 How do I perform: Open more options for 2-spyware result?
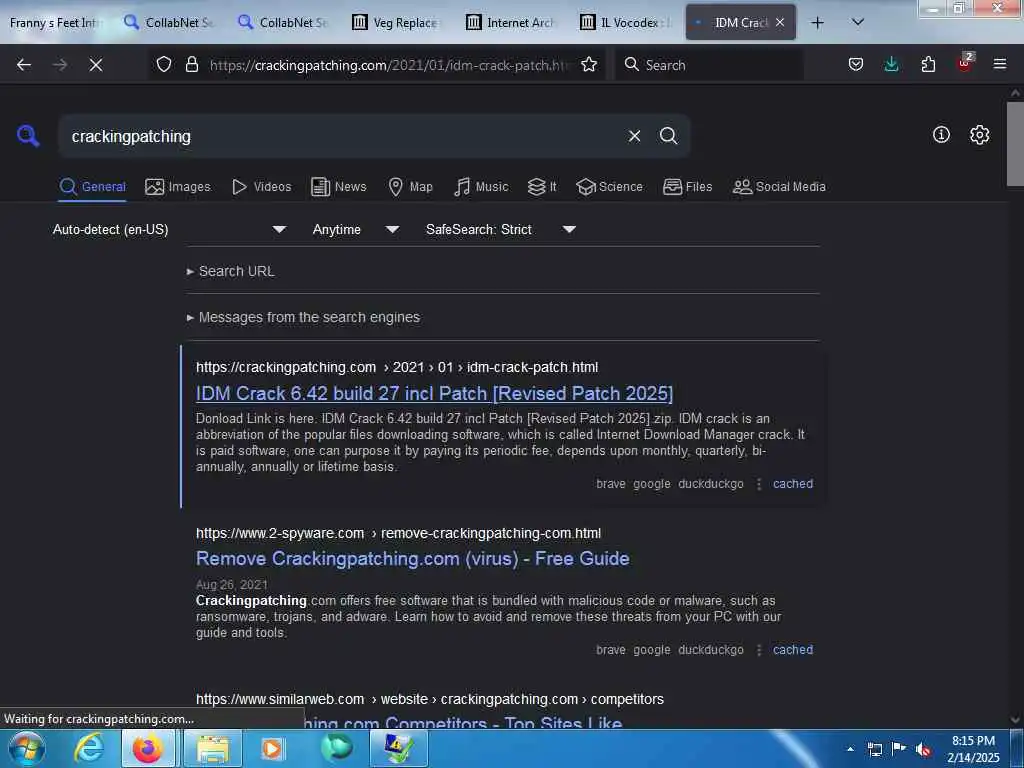[759, 650]
